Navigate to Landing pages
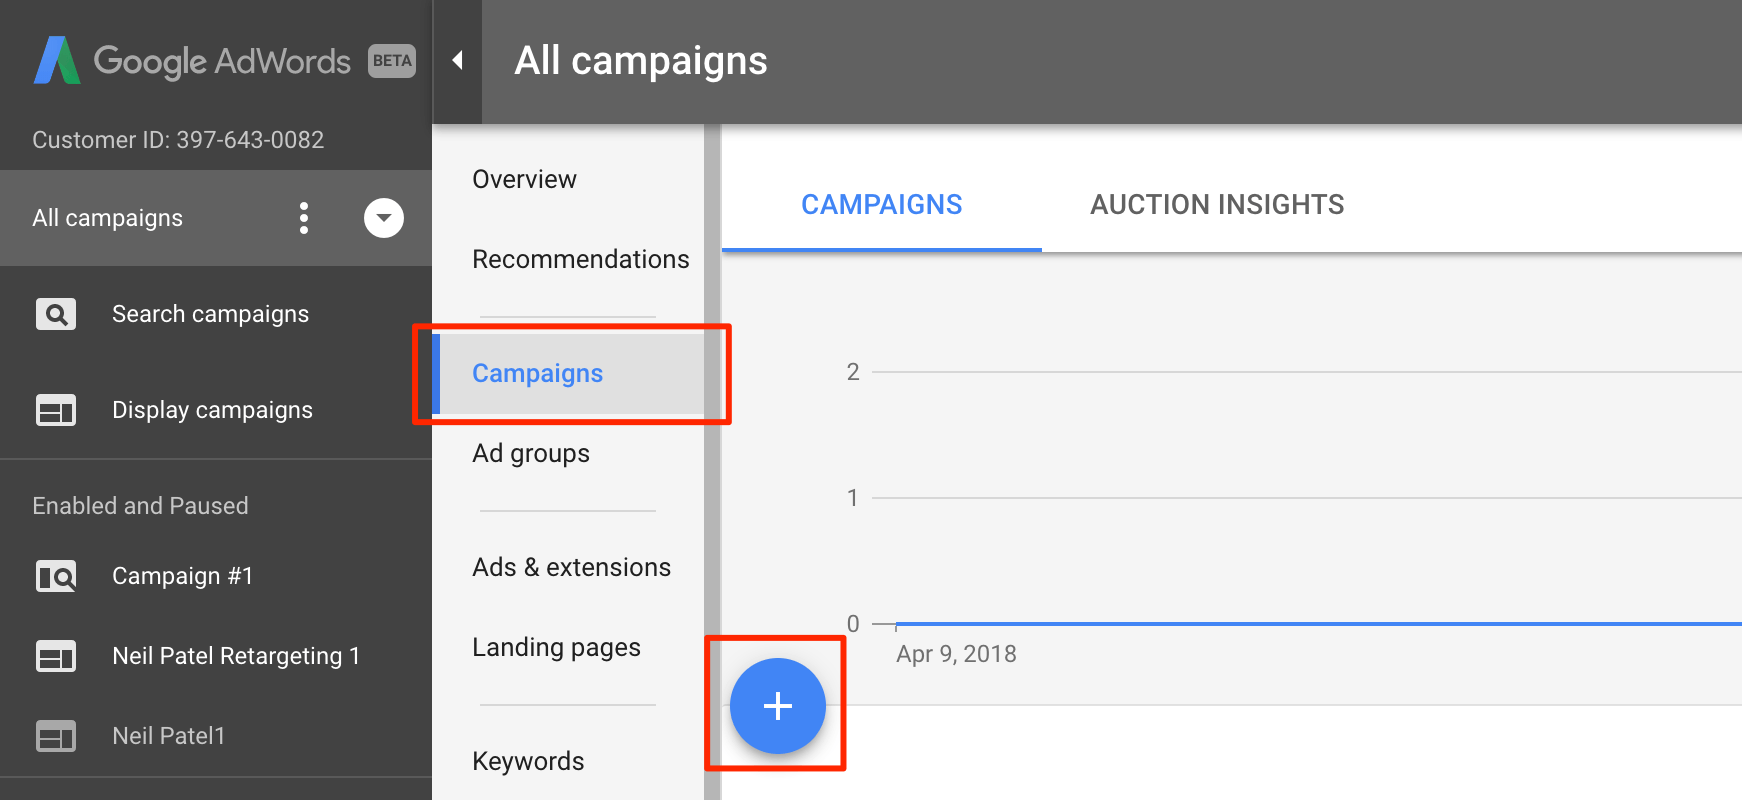Image resolution: width=1742 pixels, height=800 pixels. (x=556, y=647)
